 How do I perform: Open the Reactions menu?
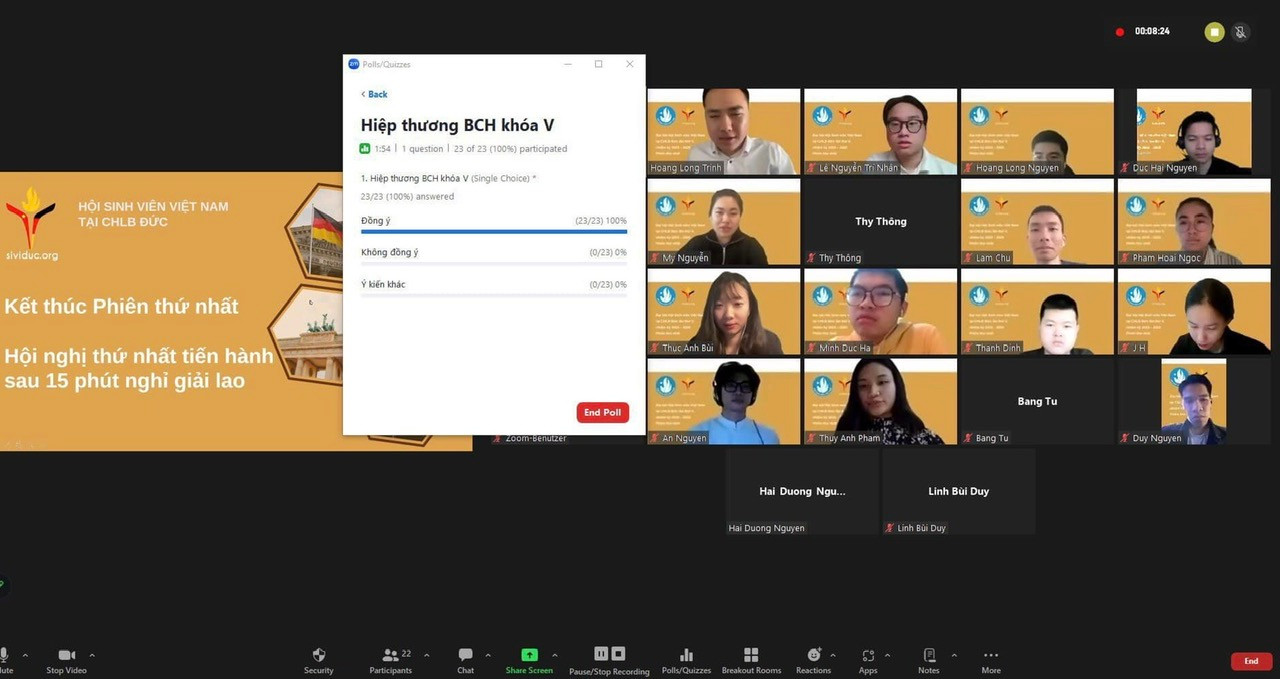coord(814,656)
